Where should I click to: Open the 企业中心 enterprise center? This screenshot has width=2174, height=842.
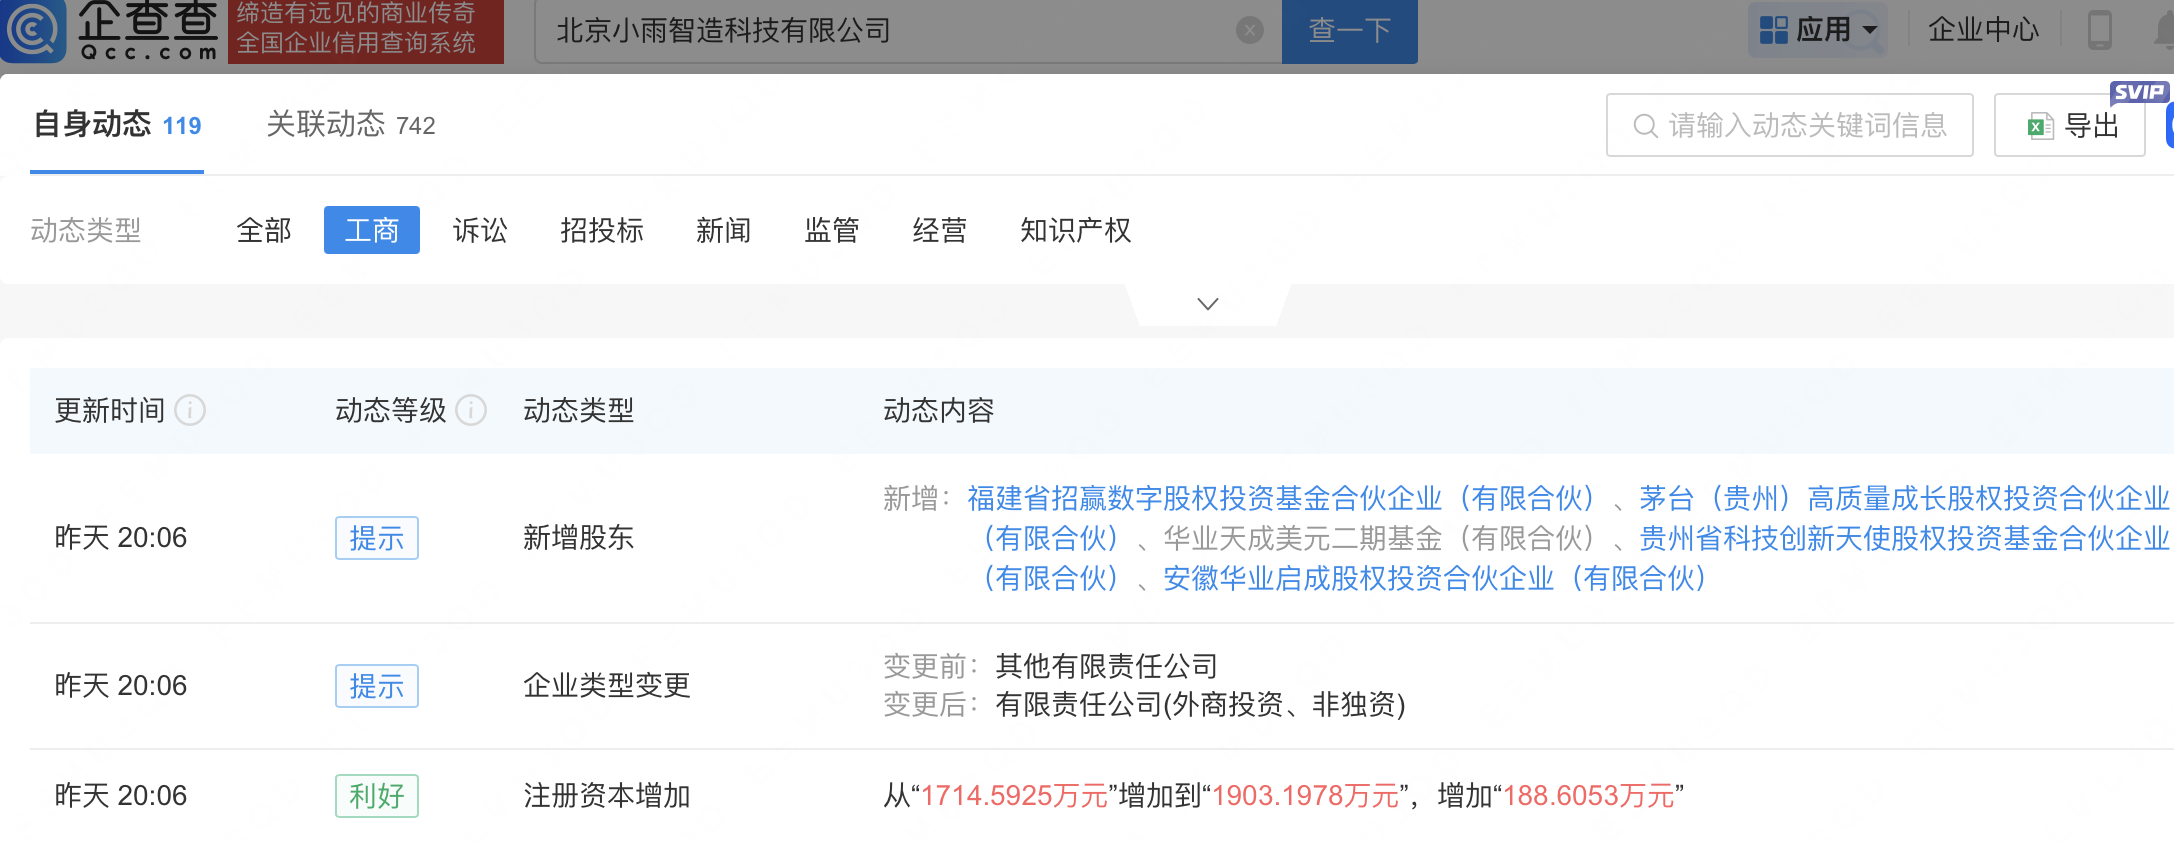[x=1982, y=30]
